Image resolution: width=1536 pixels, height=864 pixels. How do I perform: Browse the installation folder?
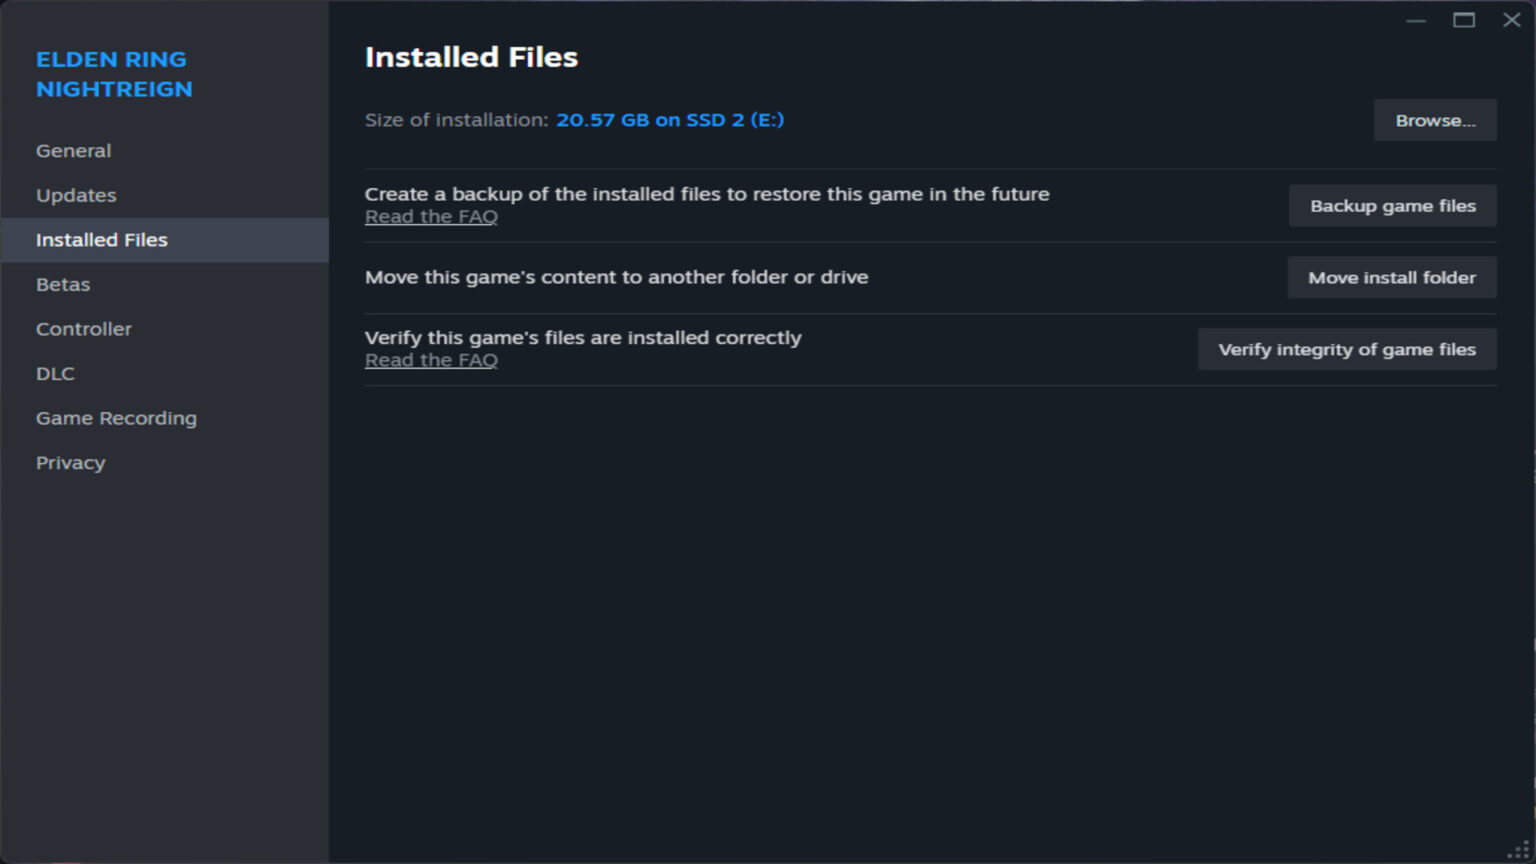click(x=1435, y=120)
